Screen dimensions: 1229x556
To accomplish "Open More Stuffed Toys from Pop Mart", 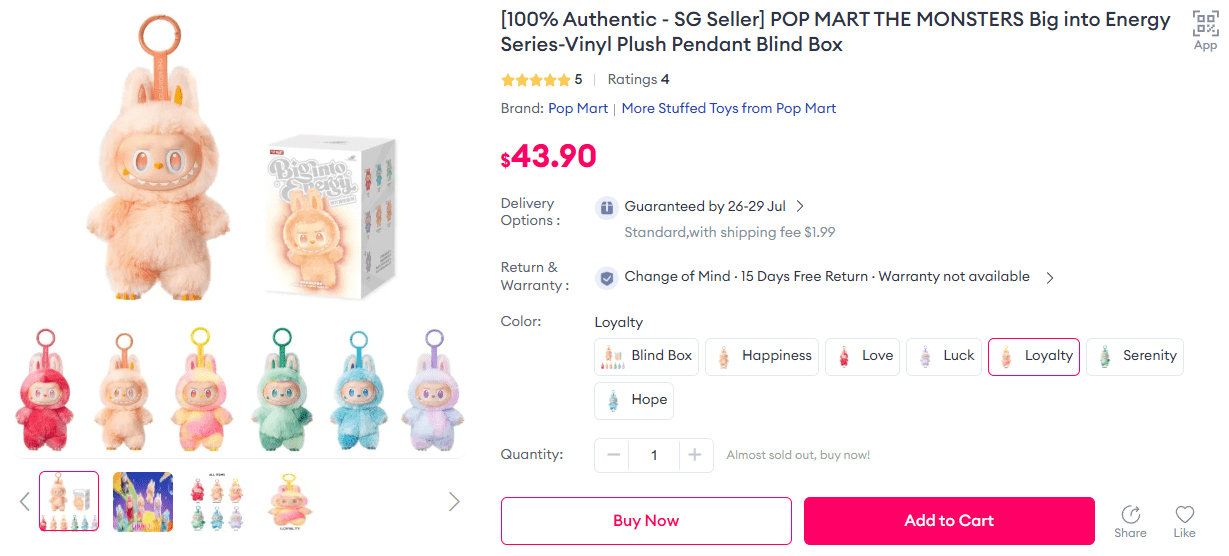I will [729, 108].
